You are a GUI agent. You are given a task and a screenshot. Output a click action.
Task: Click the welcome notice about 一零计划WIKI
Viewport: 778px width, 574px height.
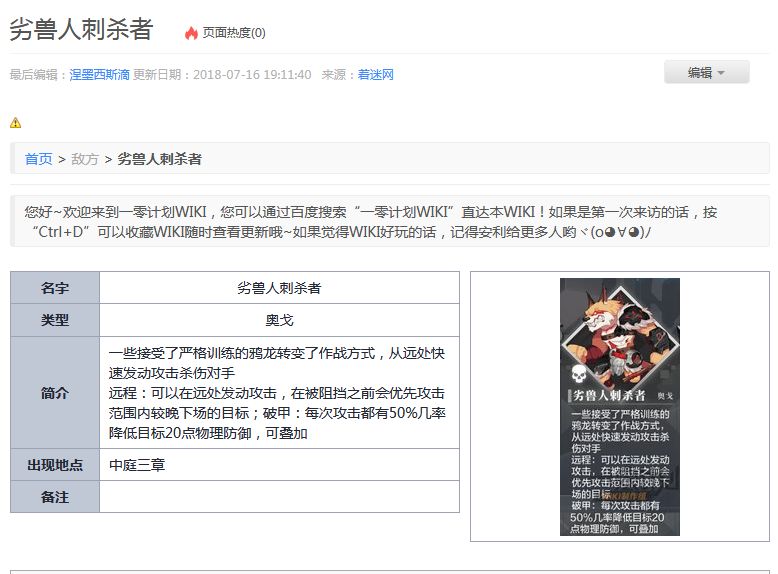390,221
